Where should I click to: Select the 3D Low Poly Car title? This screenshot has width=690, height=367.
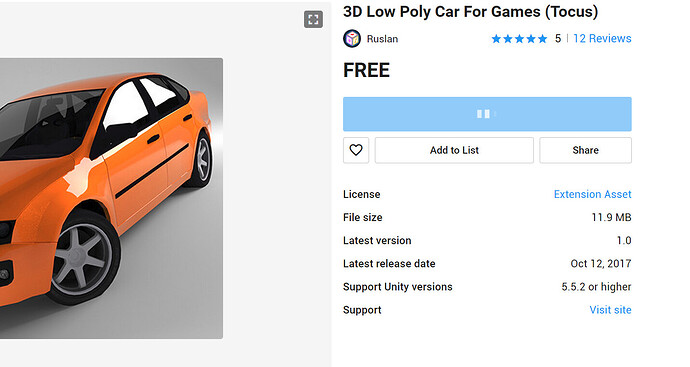pyautogui.click(x=470, y=11)
